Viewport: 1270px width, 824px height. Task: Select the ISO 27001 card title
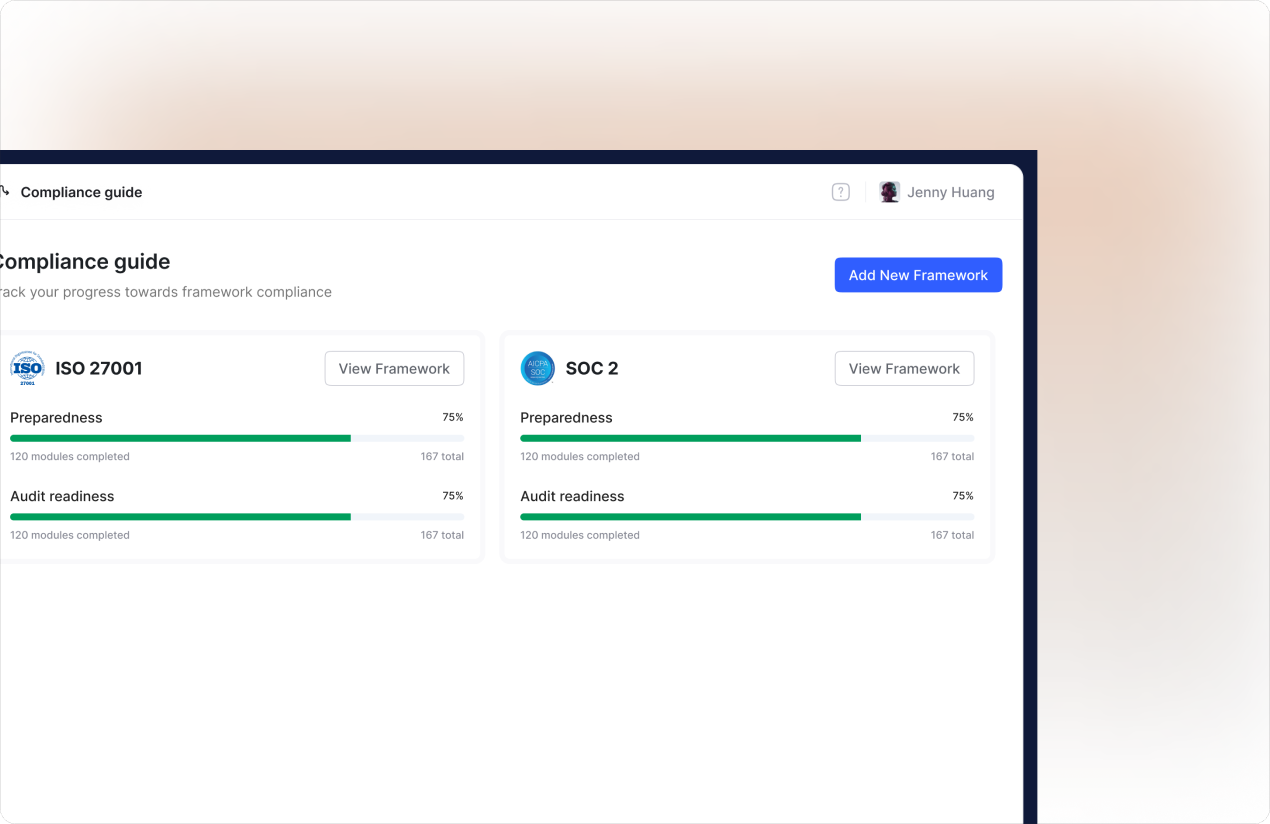coord(99,368)
